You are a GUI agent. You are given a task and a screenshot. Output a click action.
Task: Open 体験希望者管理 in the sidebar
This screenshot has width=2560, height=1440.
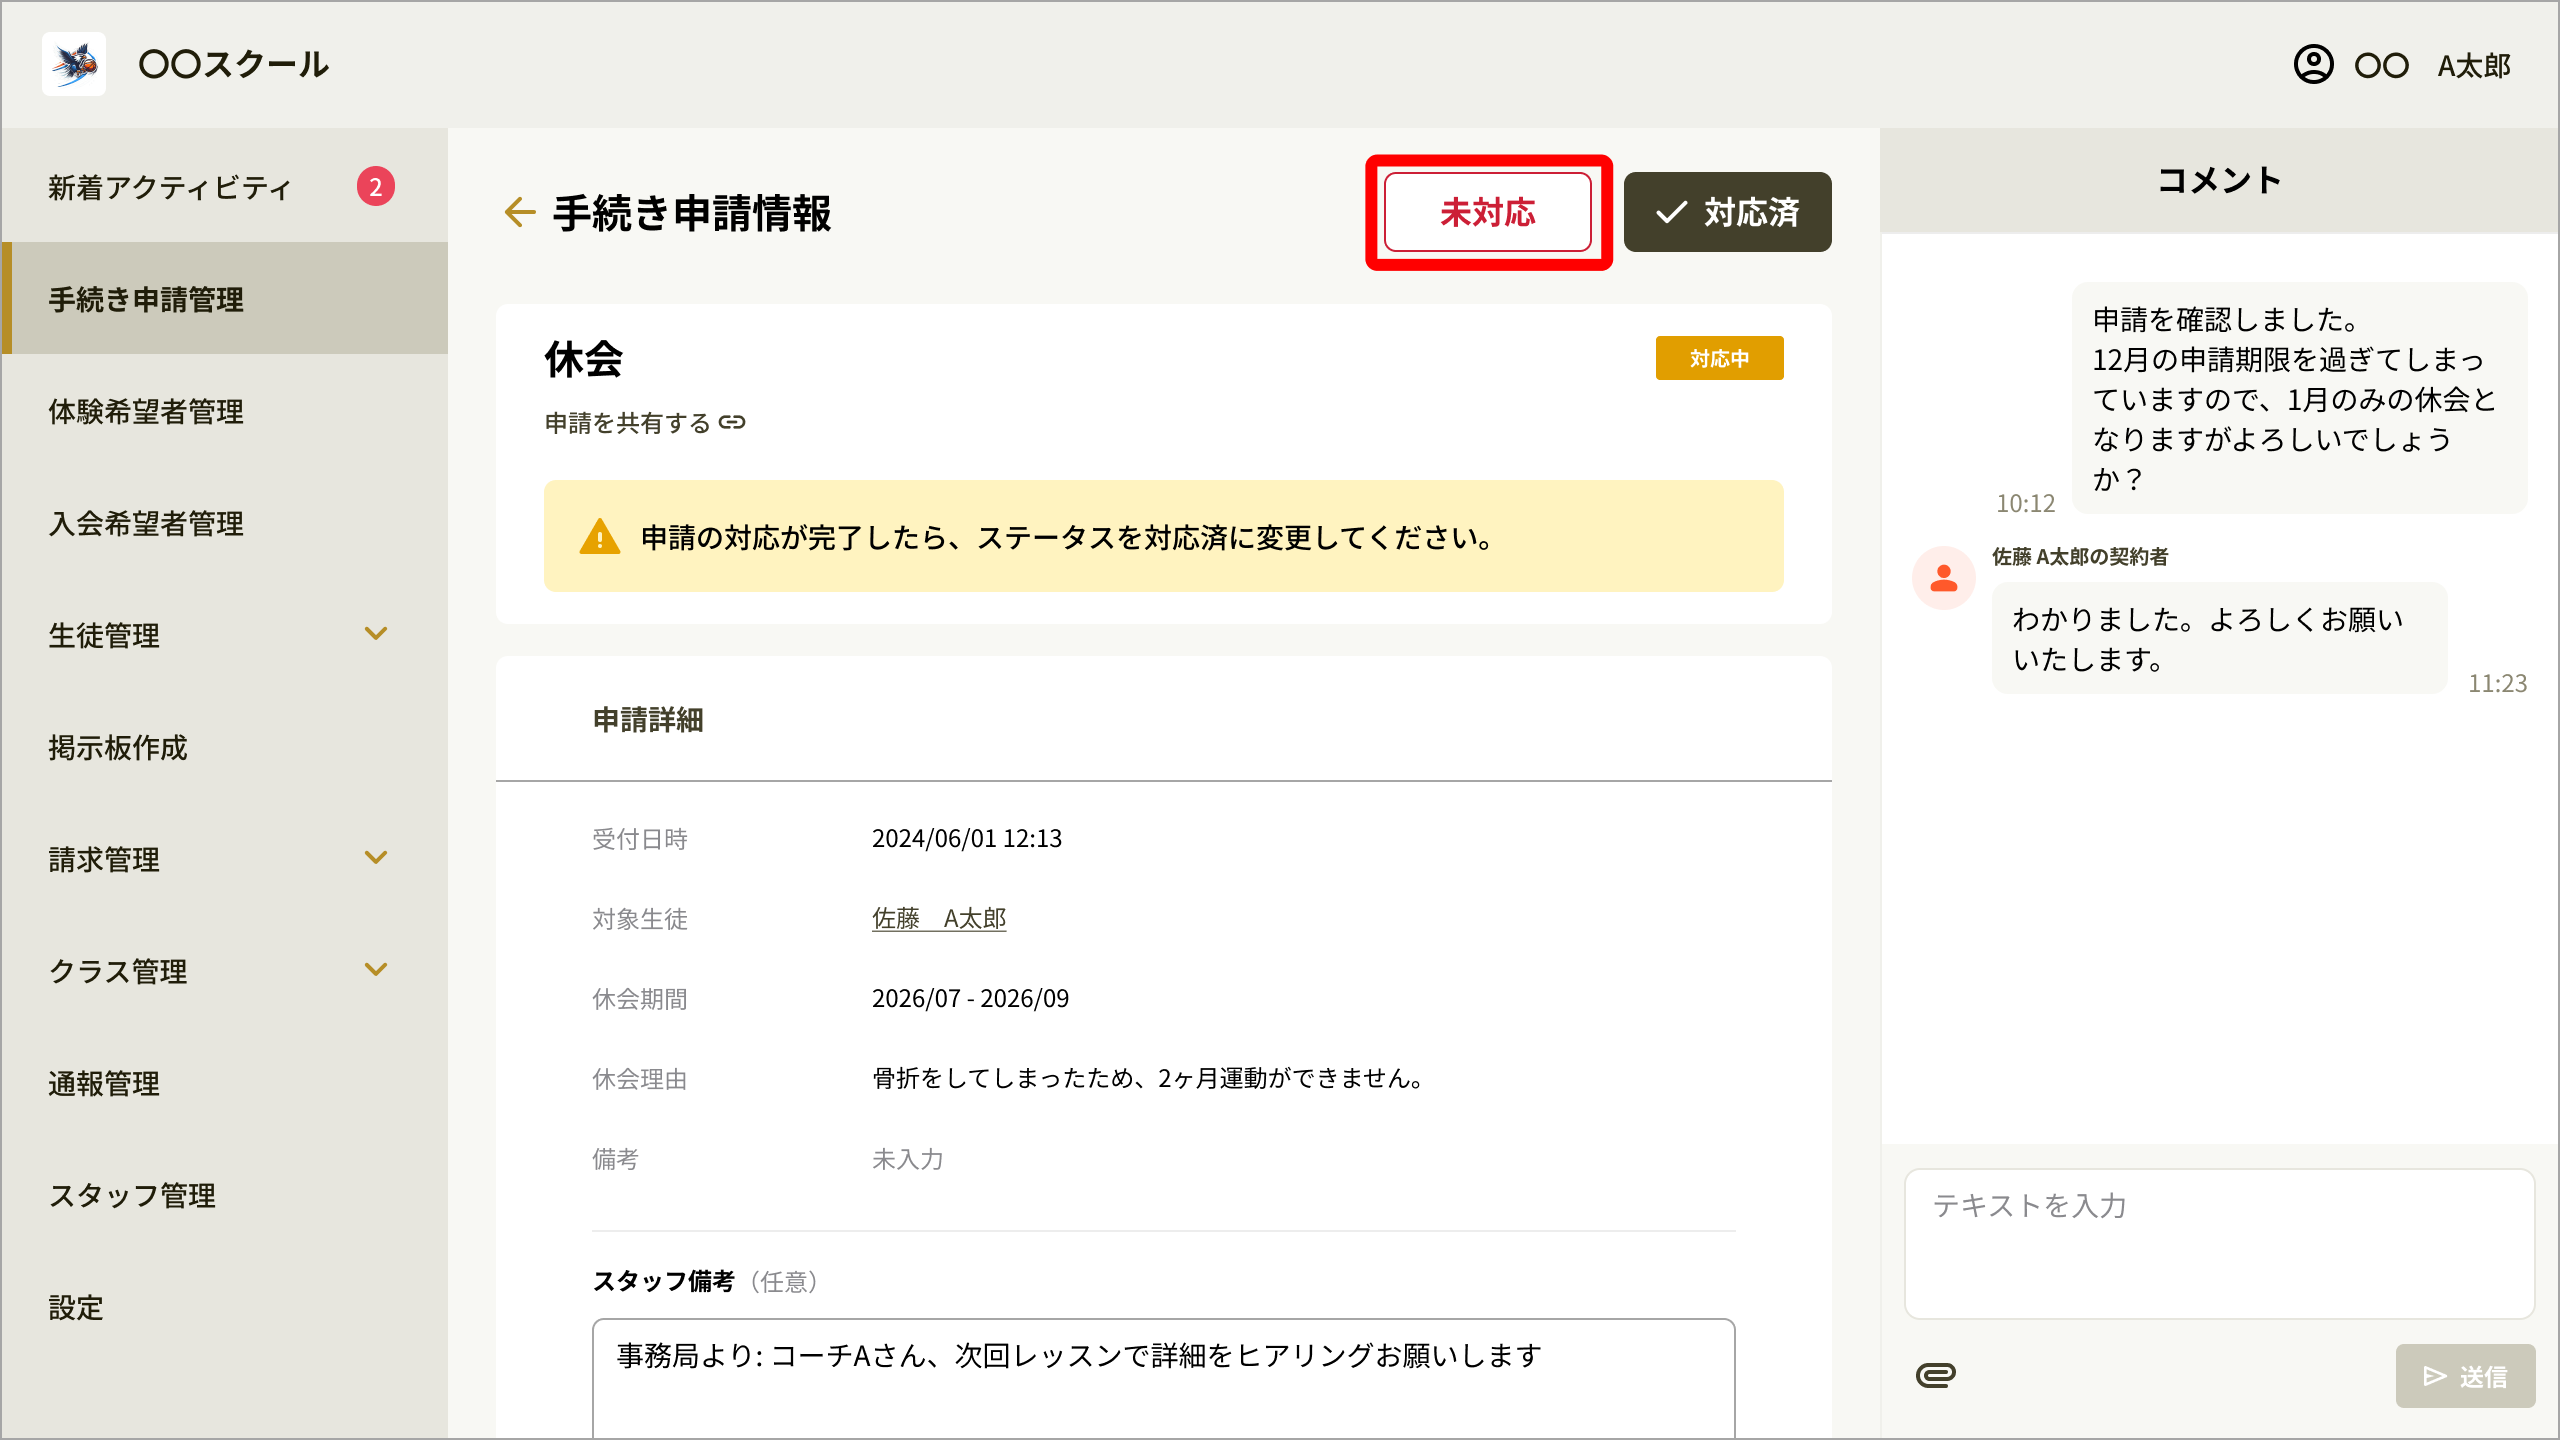(224, 411)
